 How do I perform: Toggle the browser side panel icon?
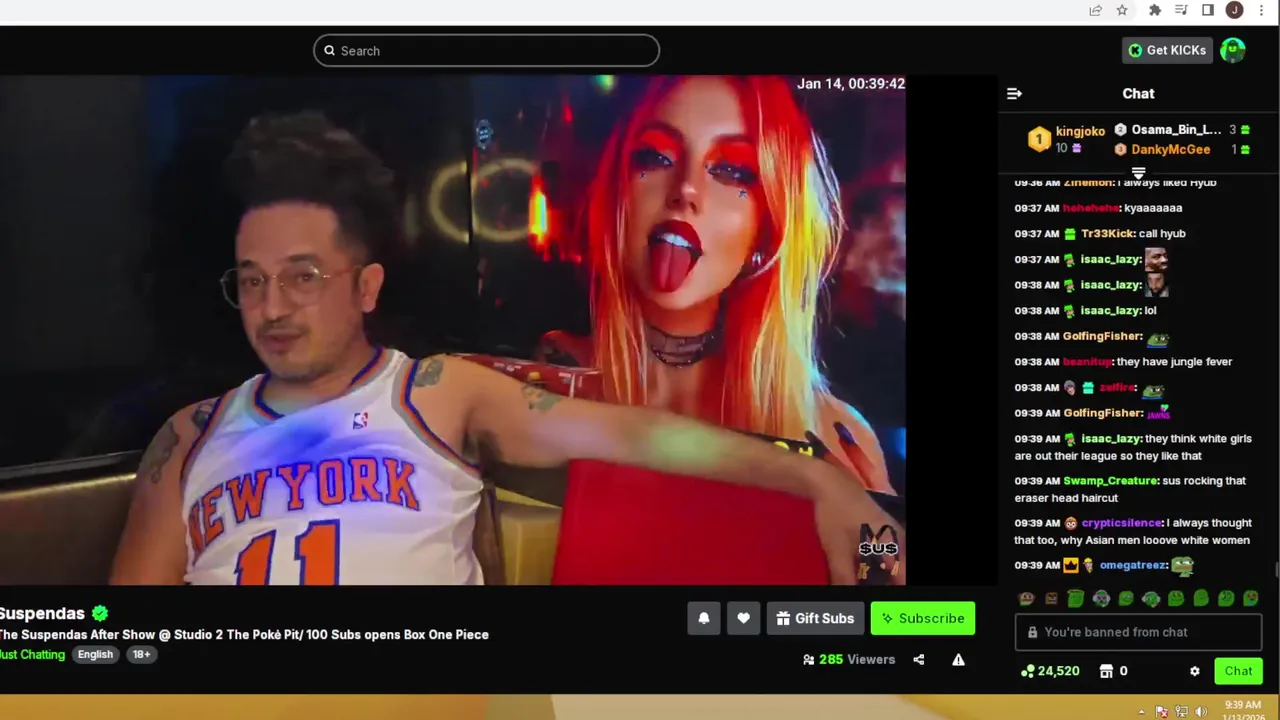[1207, 10]
